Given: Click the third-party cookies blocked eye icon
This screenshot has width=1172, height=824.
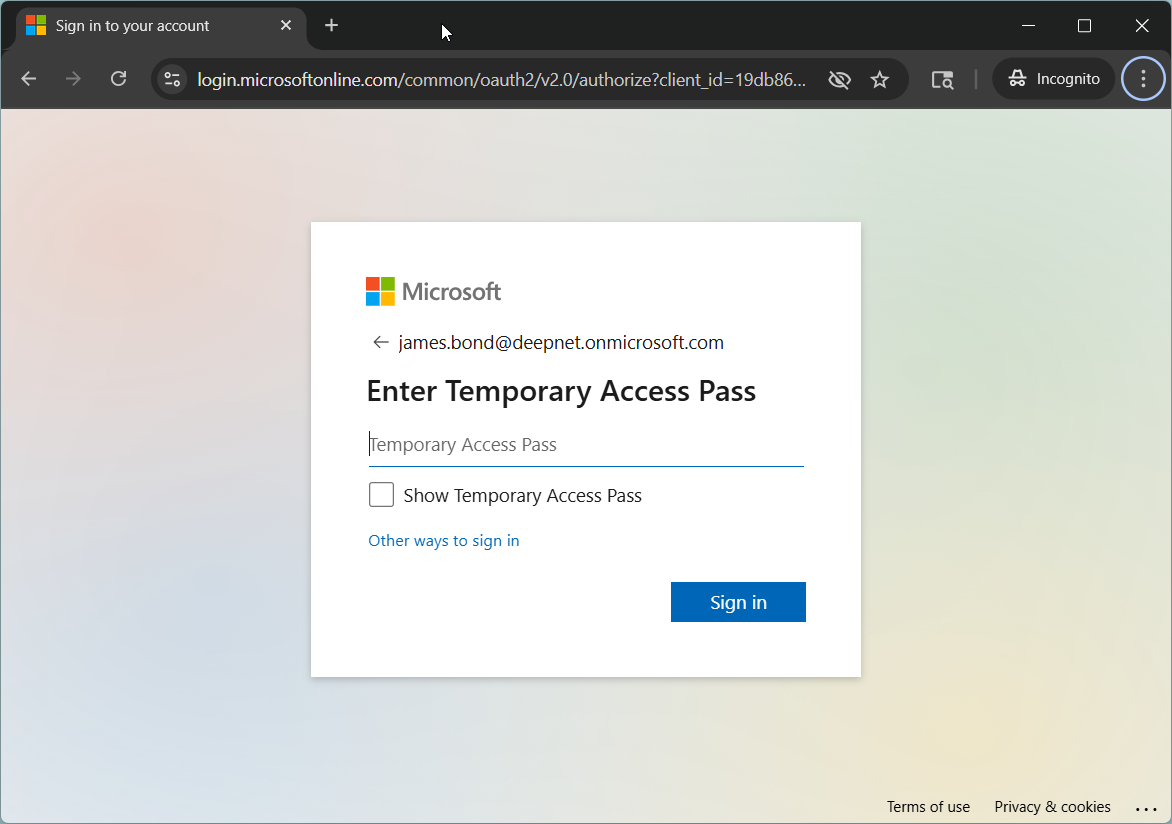Looking at the screenshot, I should (839, 79).
